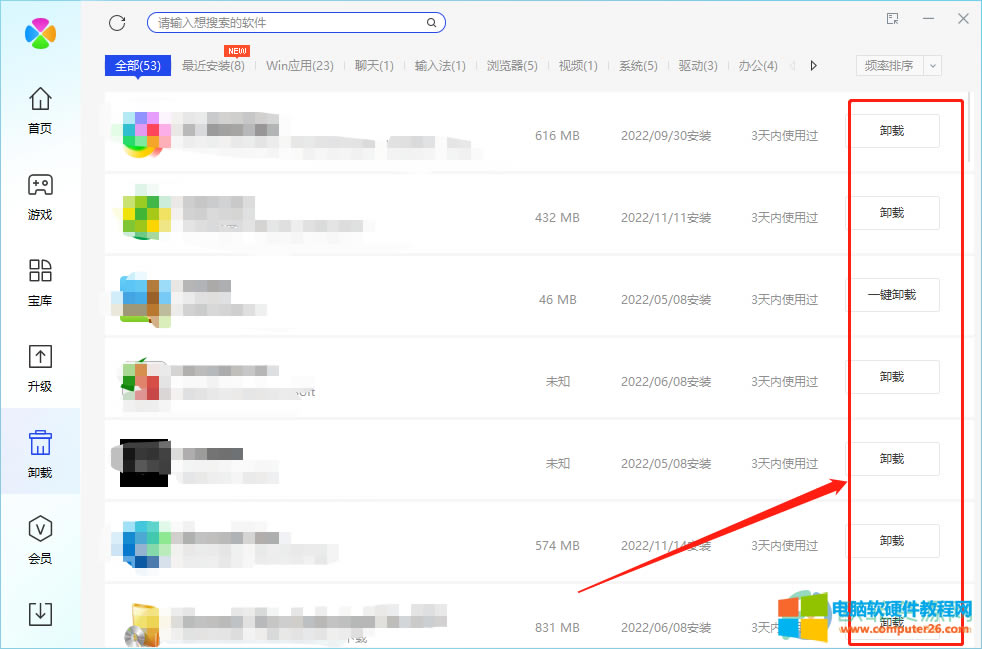This screenshot has width=982, height=649.
Task: Open the 卸载 uninstall sidebar icon
Action: (40, 452)
